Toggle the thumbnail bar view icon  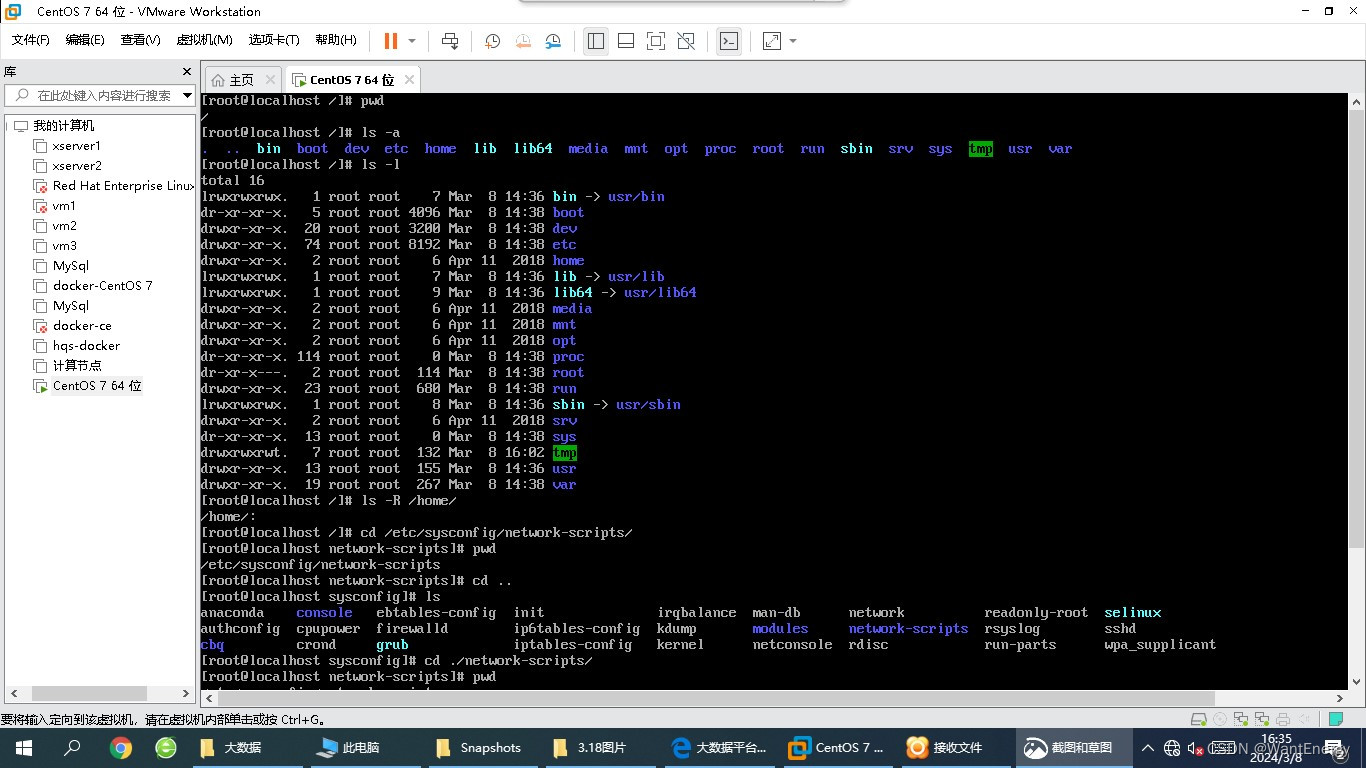click(626, 41)
